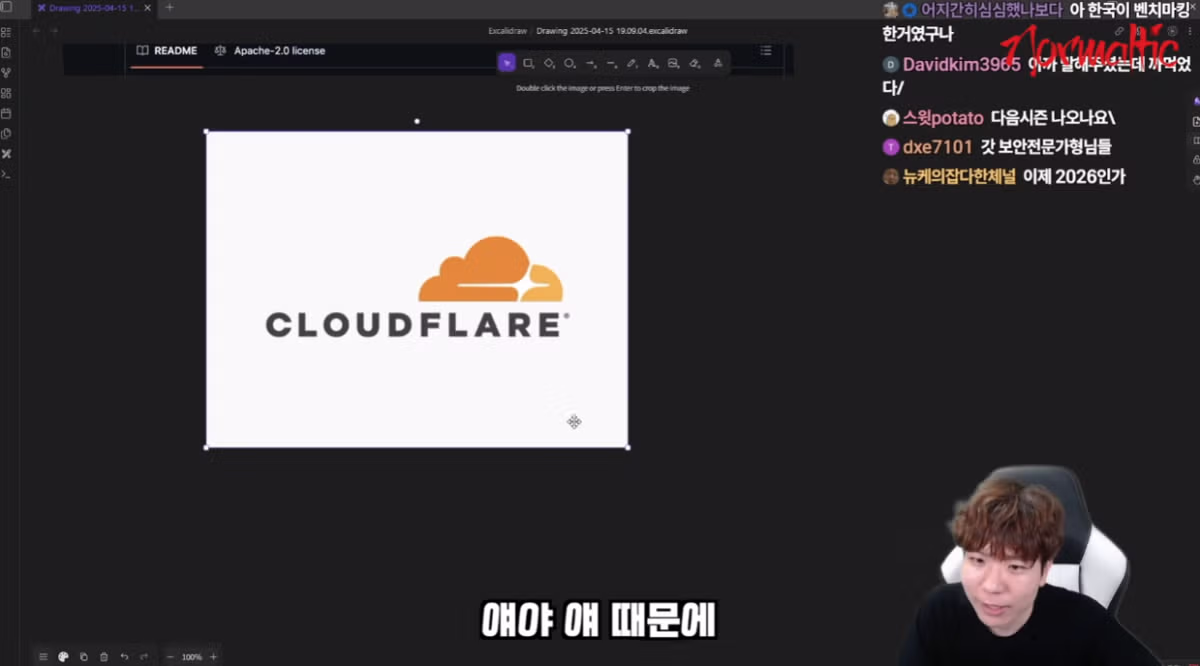1200x666 pixels.
Task: Duplicate the selected Cloudflare image
Action: (x=83, y=657)
